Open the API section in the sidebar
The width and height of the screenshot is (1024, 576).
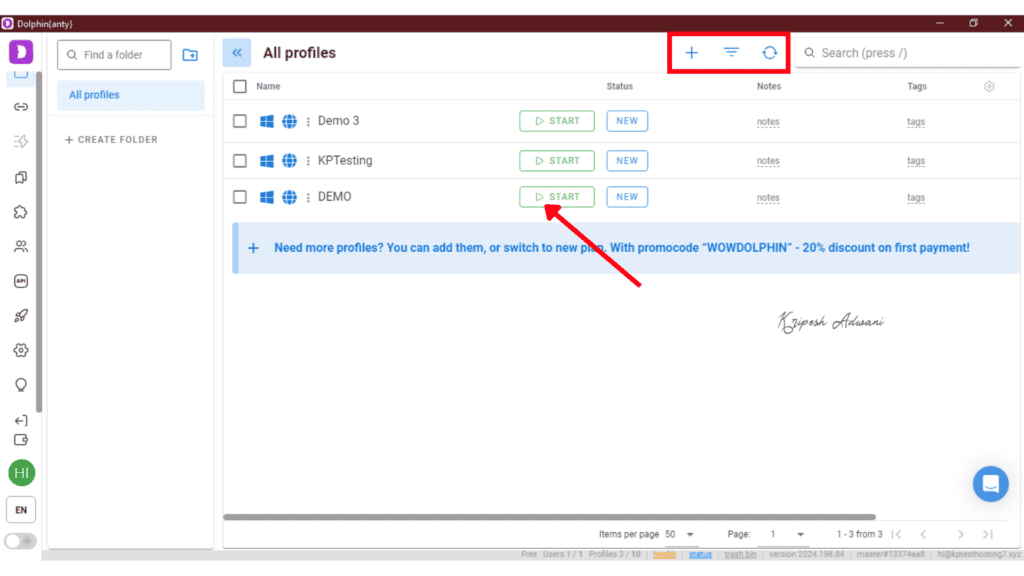(21, 281)
